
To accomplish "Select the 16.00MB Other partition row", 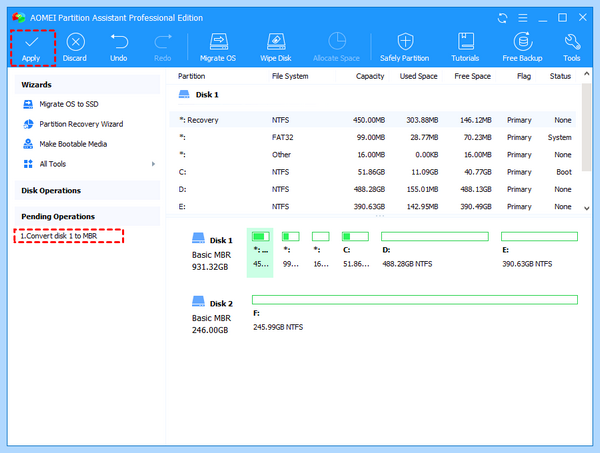I will [x=372, y=155].
